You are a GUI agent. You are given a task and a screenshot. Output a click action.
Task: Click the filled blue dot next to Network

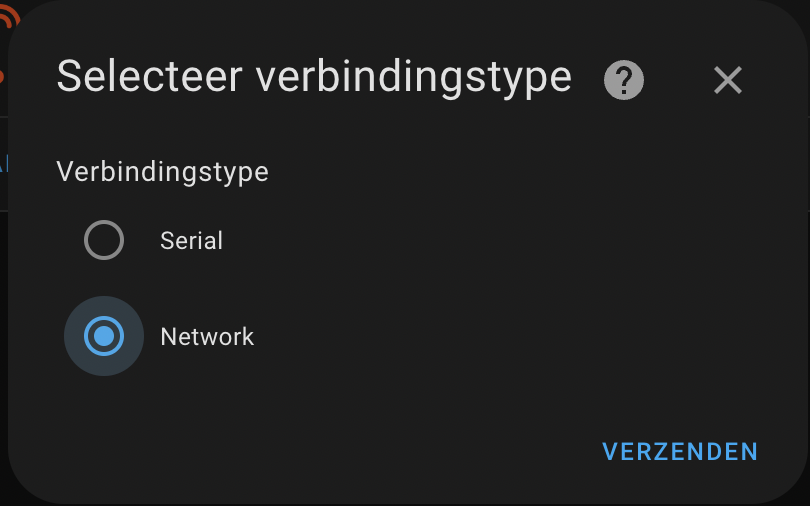point(104,336)
